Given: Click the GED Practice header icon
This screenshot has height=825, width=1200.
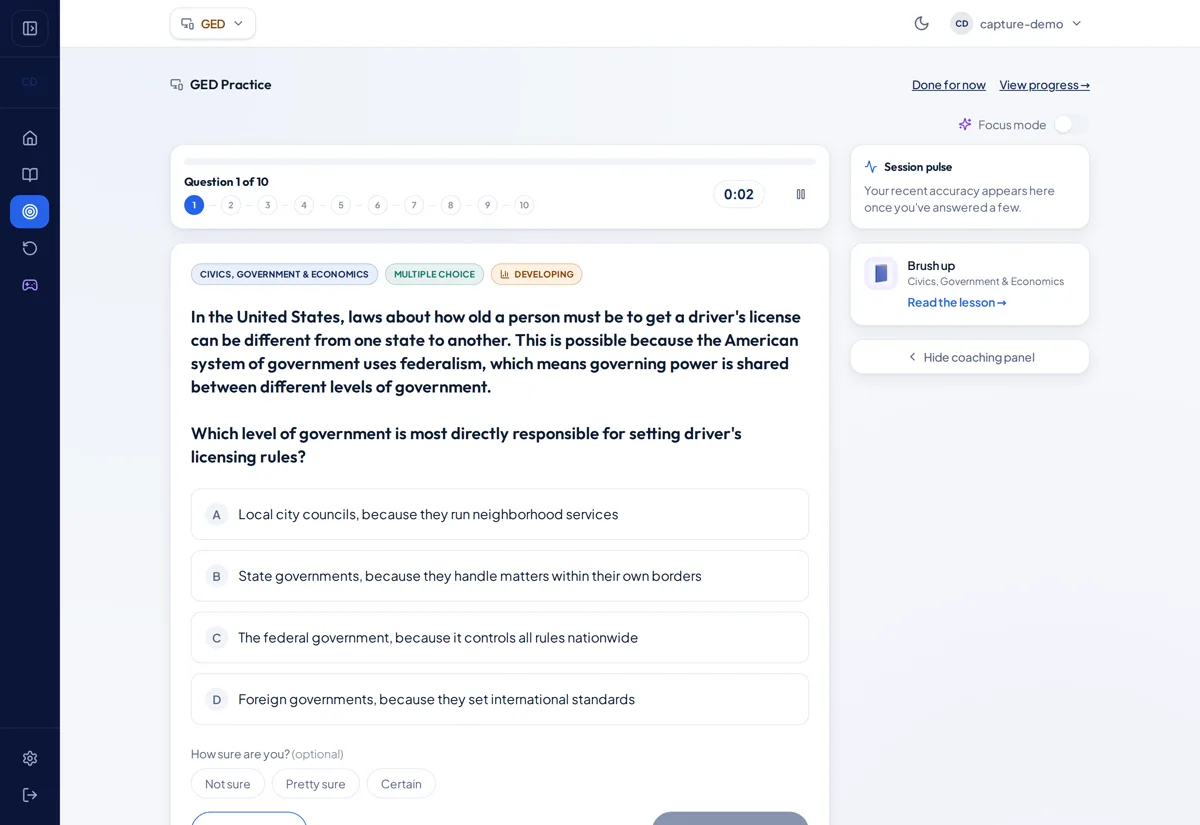Looking at the screenshot, I should [x=177, y=85].
